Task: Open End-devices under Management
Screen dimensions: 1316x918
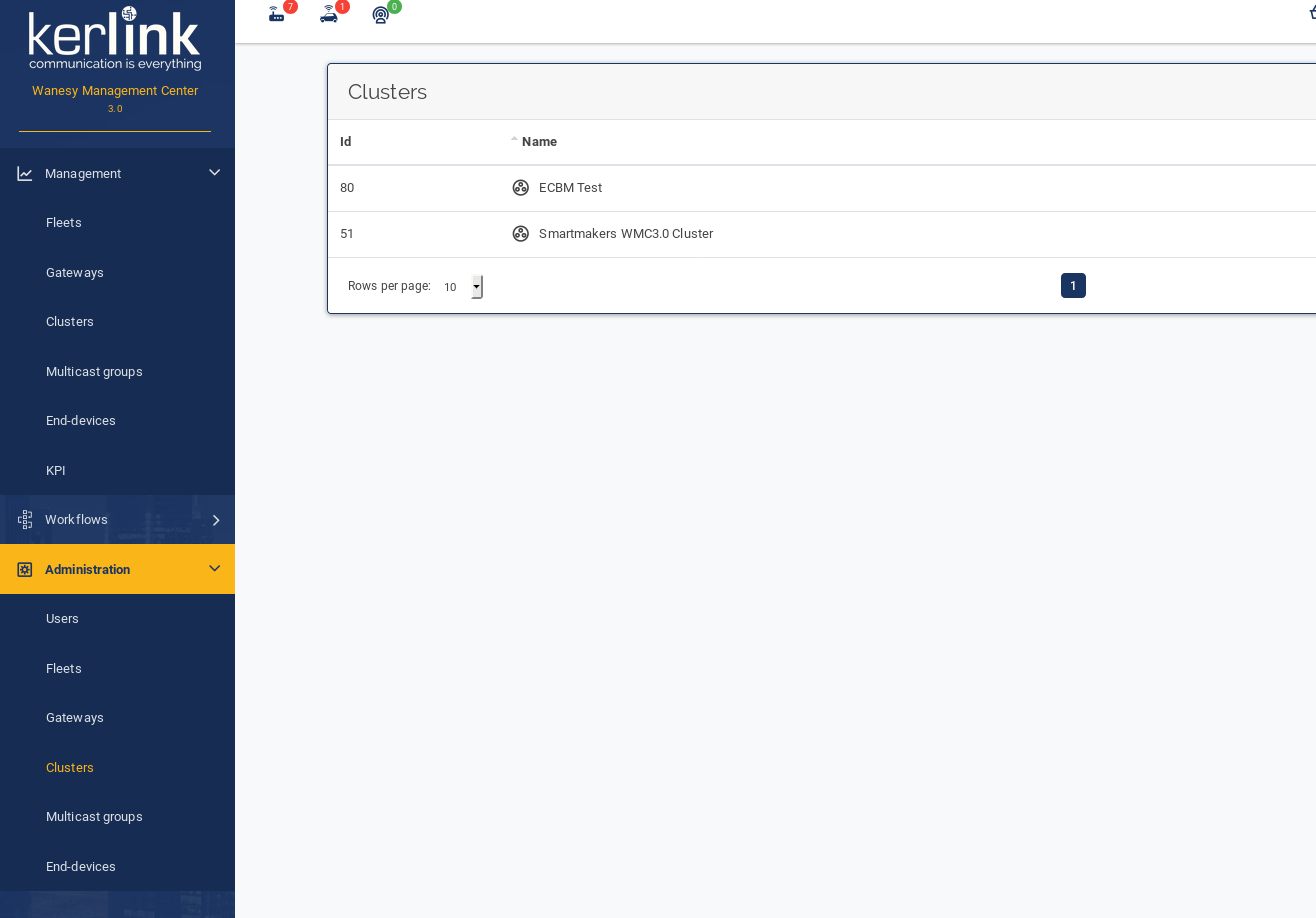Action: (81, 421)
